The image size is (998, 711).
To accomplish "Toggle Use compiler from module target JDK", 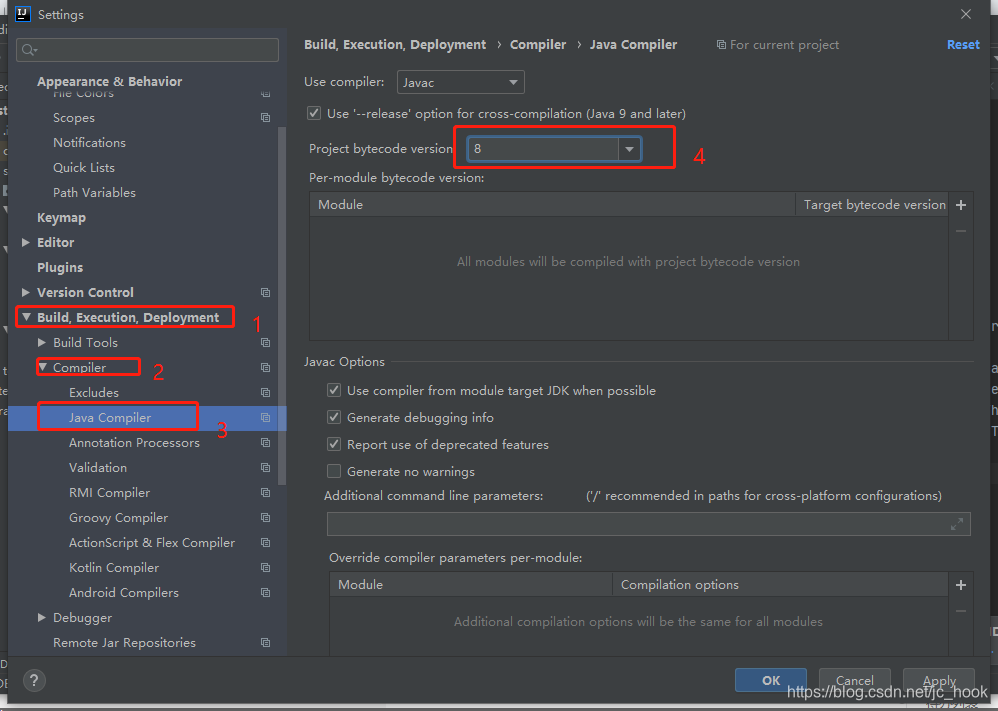I will point(334,390).
